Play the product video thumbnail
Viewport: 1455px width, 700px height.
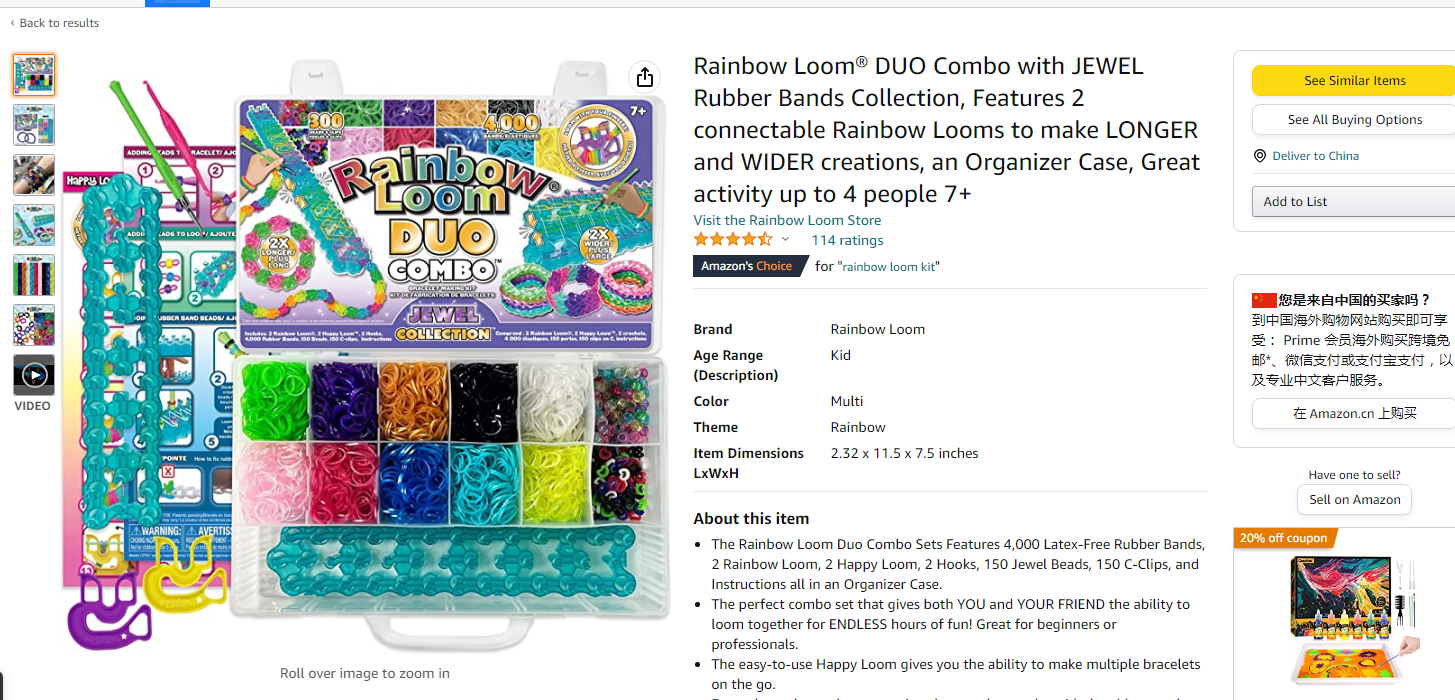34,375
